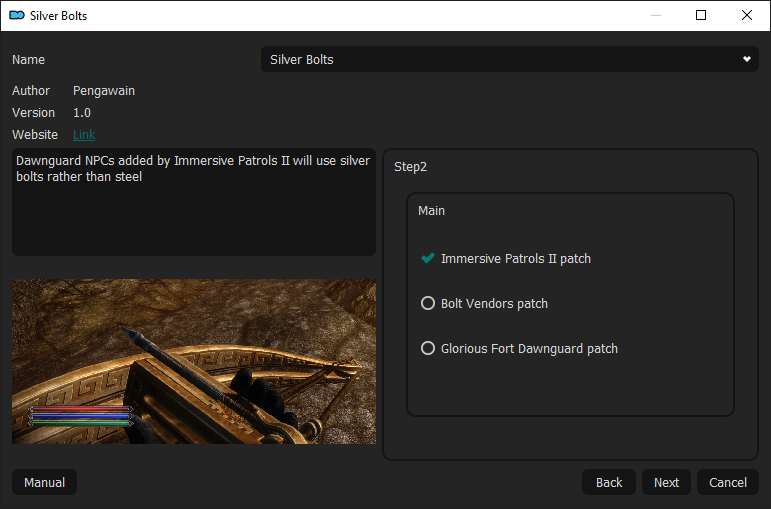This screenshot has width=771, height=509.
Task: Go Back to the previous step
Action: (x=609, y=482)
